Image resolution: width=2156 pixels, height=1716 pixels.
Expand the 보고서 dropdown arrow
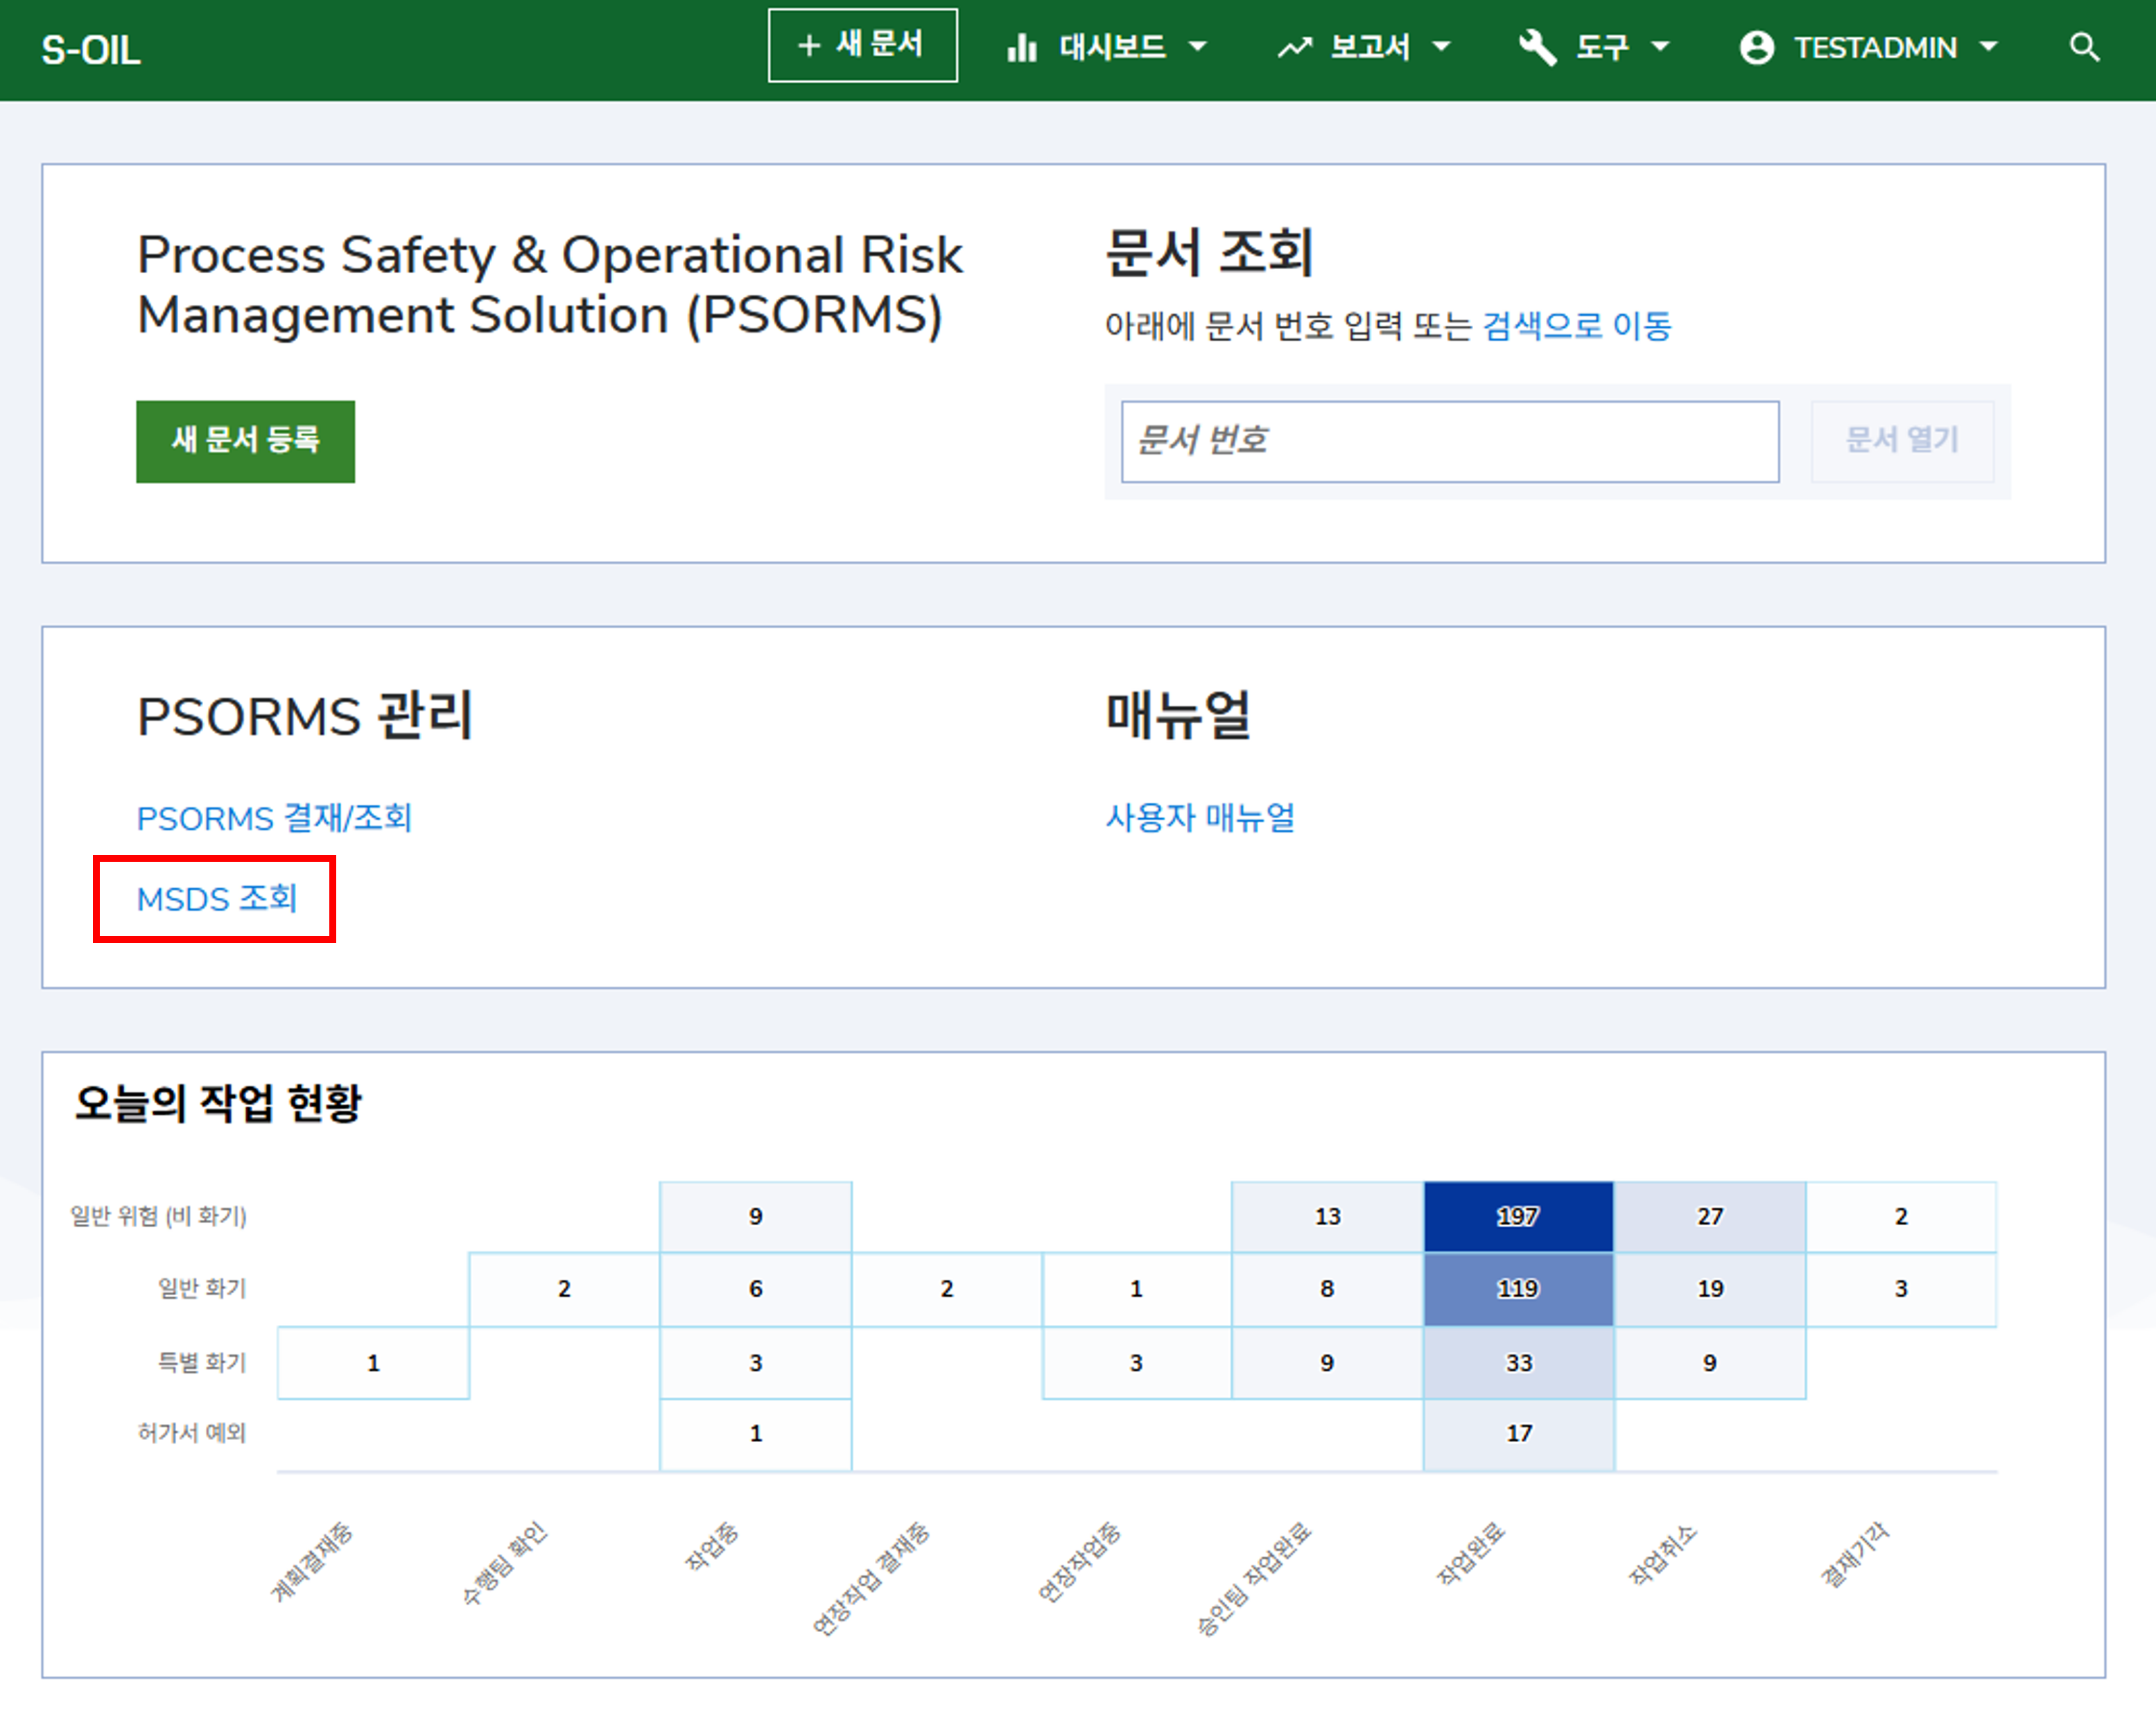(x=1441, y=46)
